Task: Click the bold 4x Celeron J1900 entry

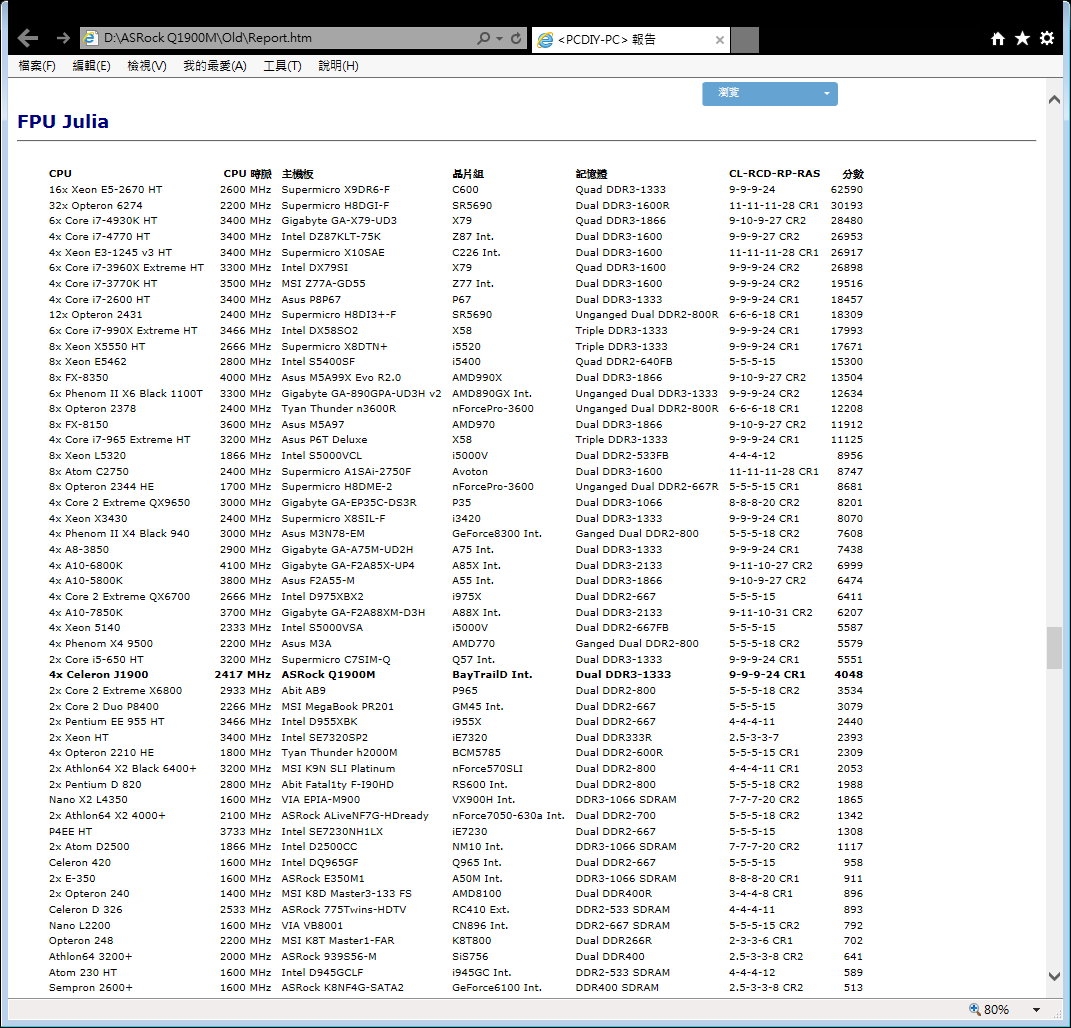Action: click(x=98, y=674)
